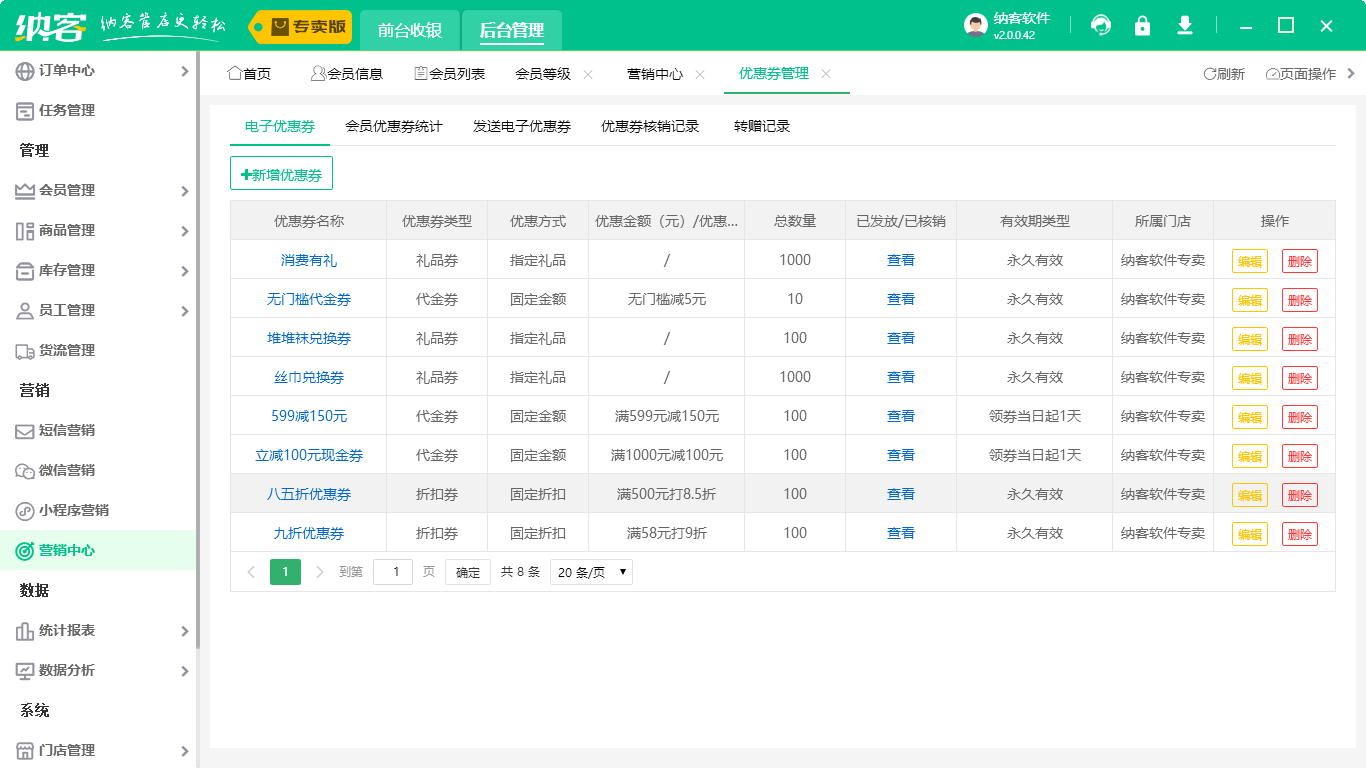Click the 小程序营销 icon
This screenshot has height=768, width=1366.
[25, 510]
